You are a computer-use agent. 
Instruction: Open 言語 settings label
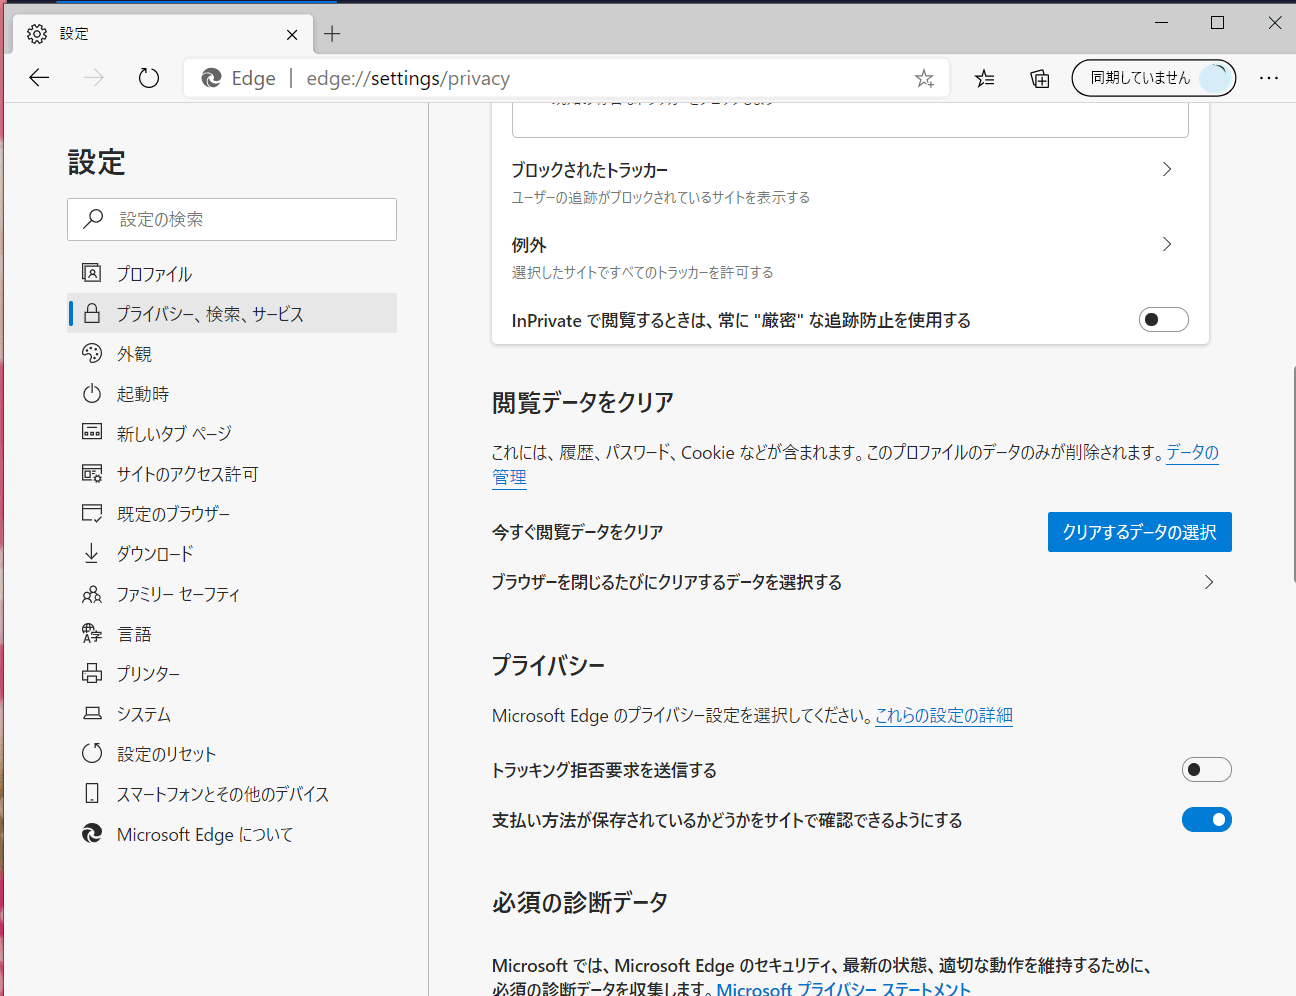[x=134, y=634]
